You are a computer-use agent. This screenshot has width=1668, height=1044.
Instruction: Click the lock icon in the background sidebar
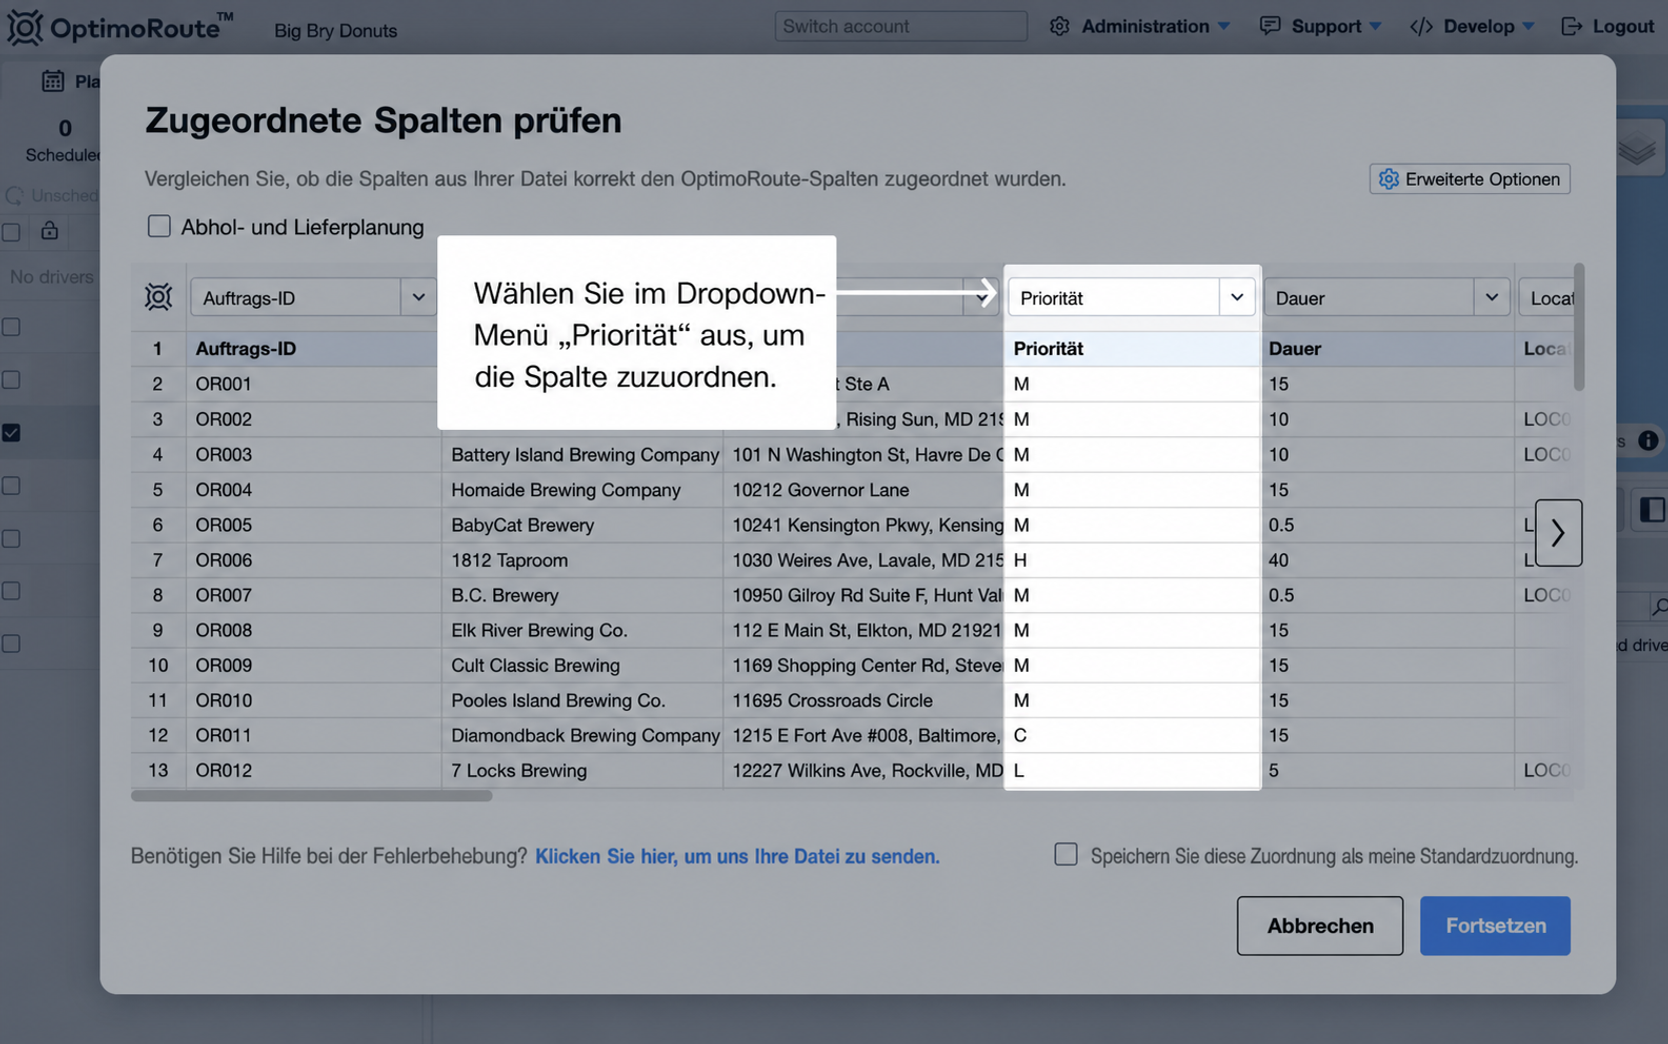click(49, 231)
